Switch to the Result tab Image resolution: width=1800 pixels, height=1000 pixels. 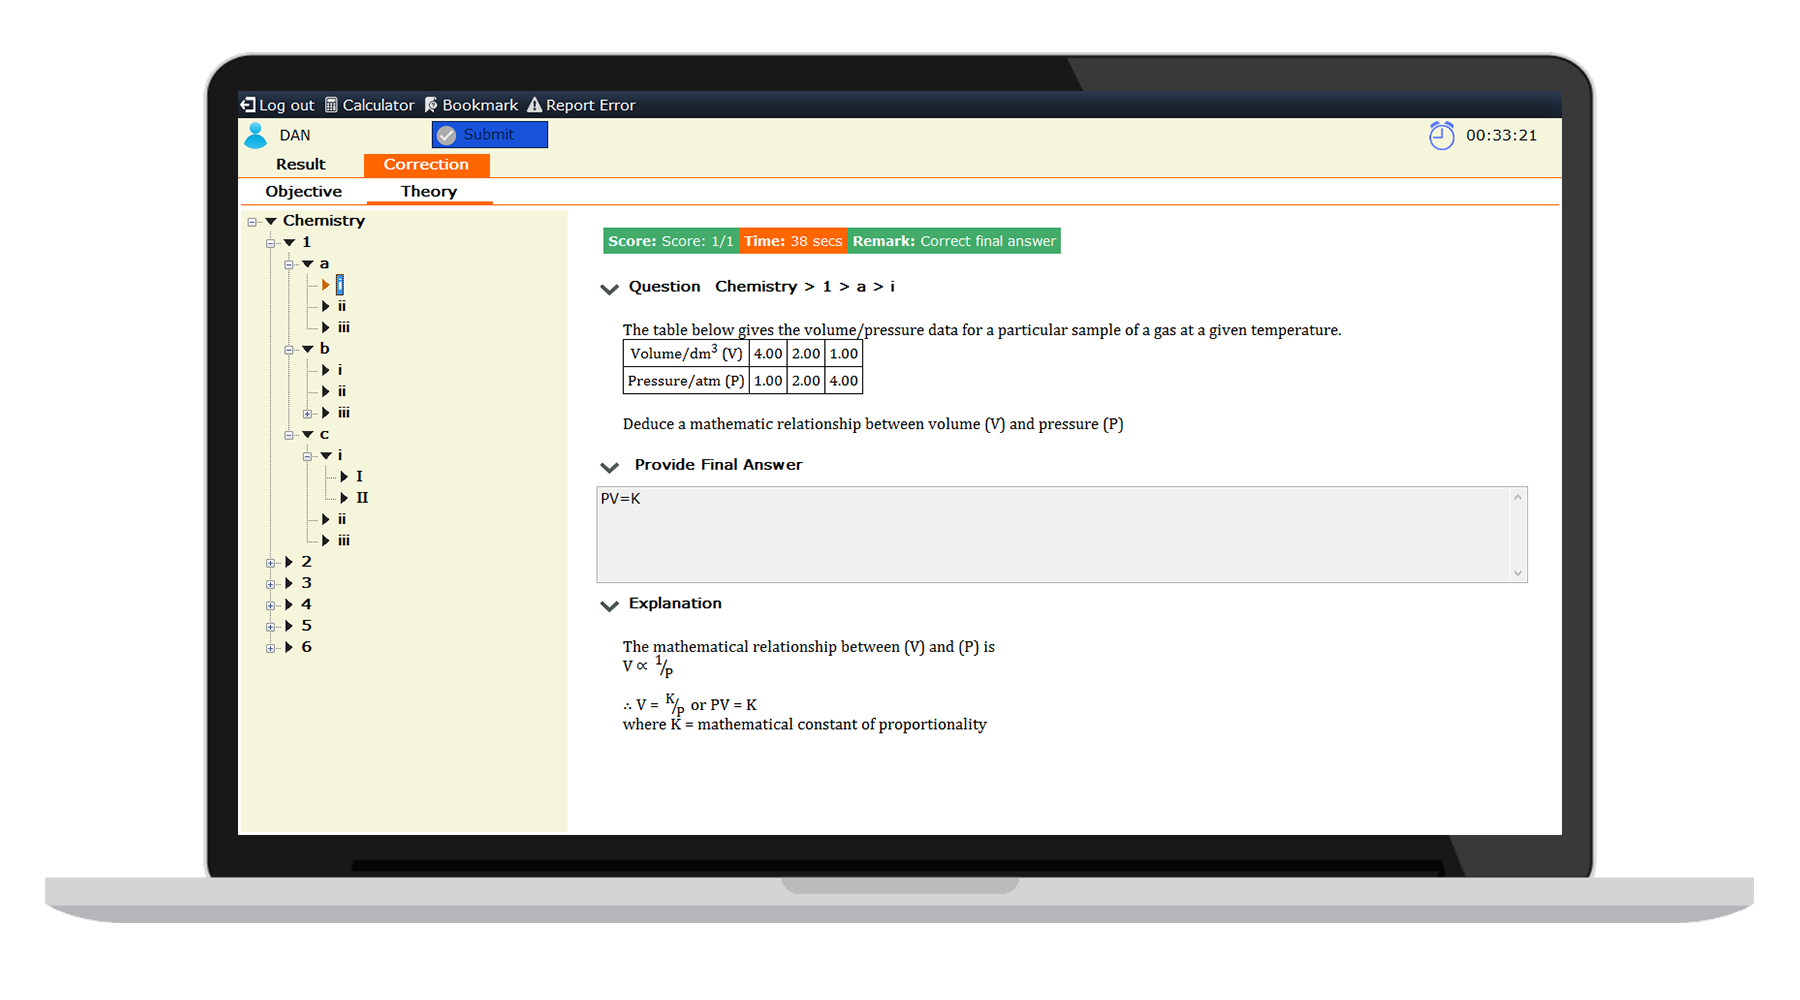(300, 164)
